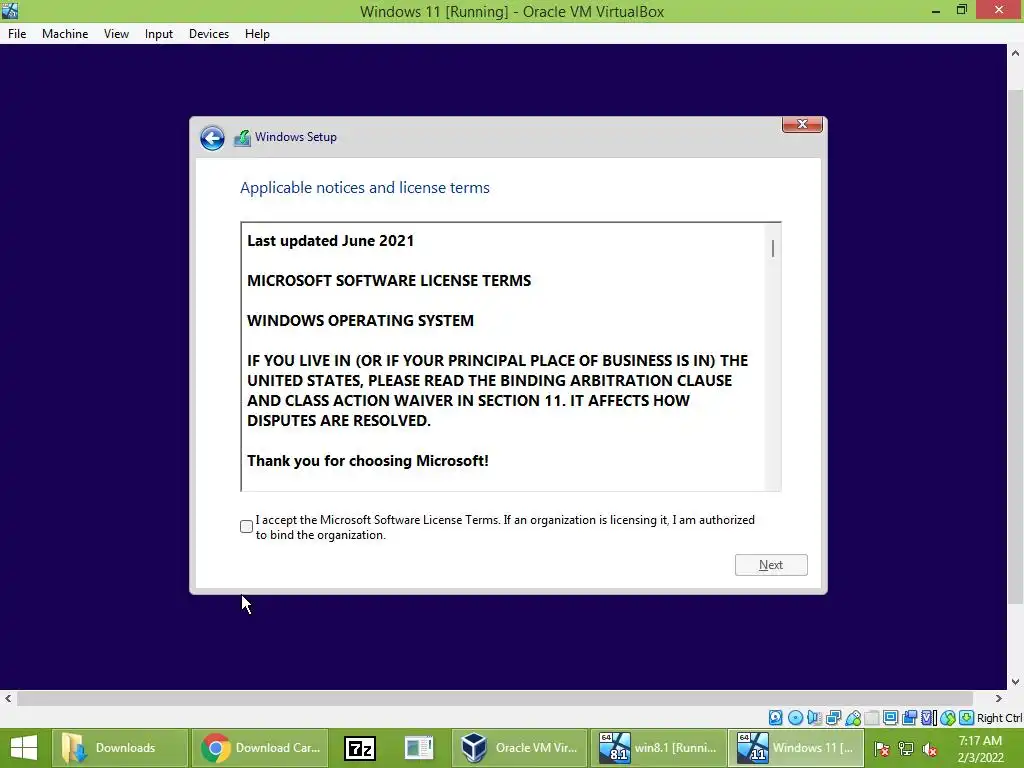This screenshot has width=1024, height=768.
Task: Click the blue back arrow in Windows Setup
Action: point(212,138)
